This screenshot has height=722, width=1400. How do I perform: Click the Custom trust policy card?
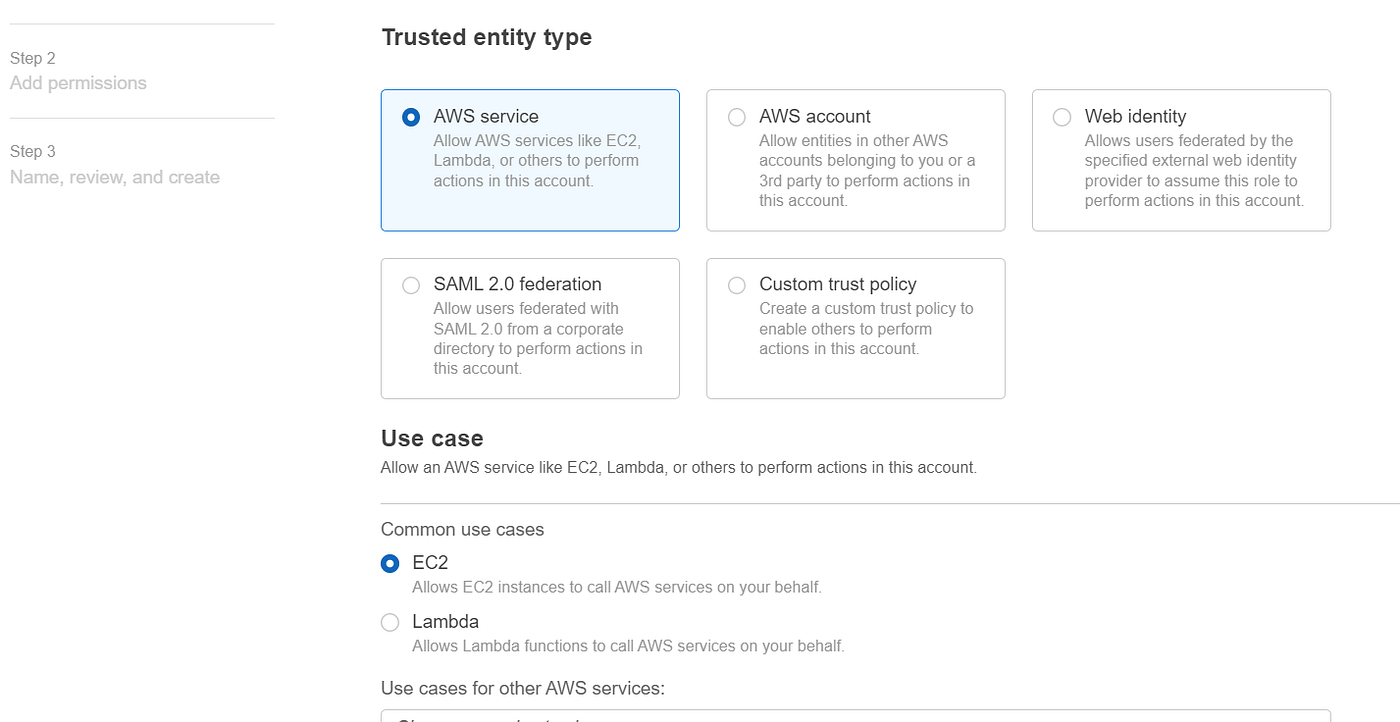[855, 328]
